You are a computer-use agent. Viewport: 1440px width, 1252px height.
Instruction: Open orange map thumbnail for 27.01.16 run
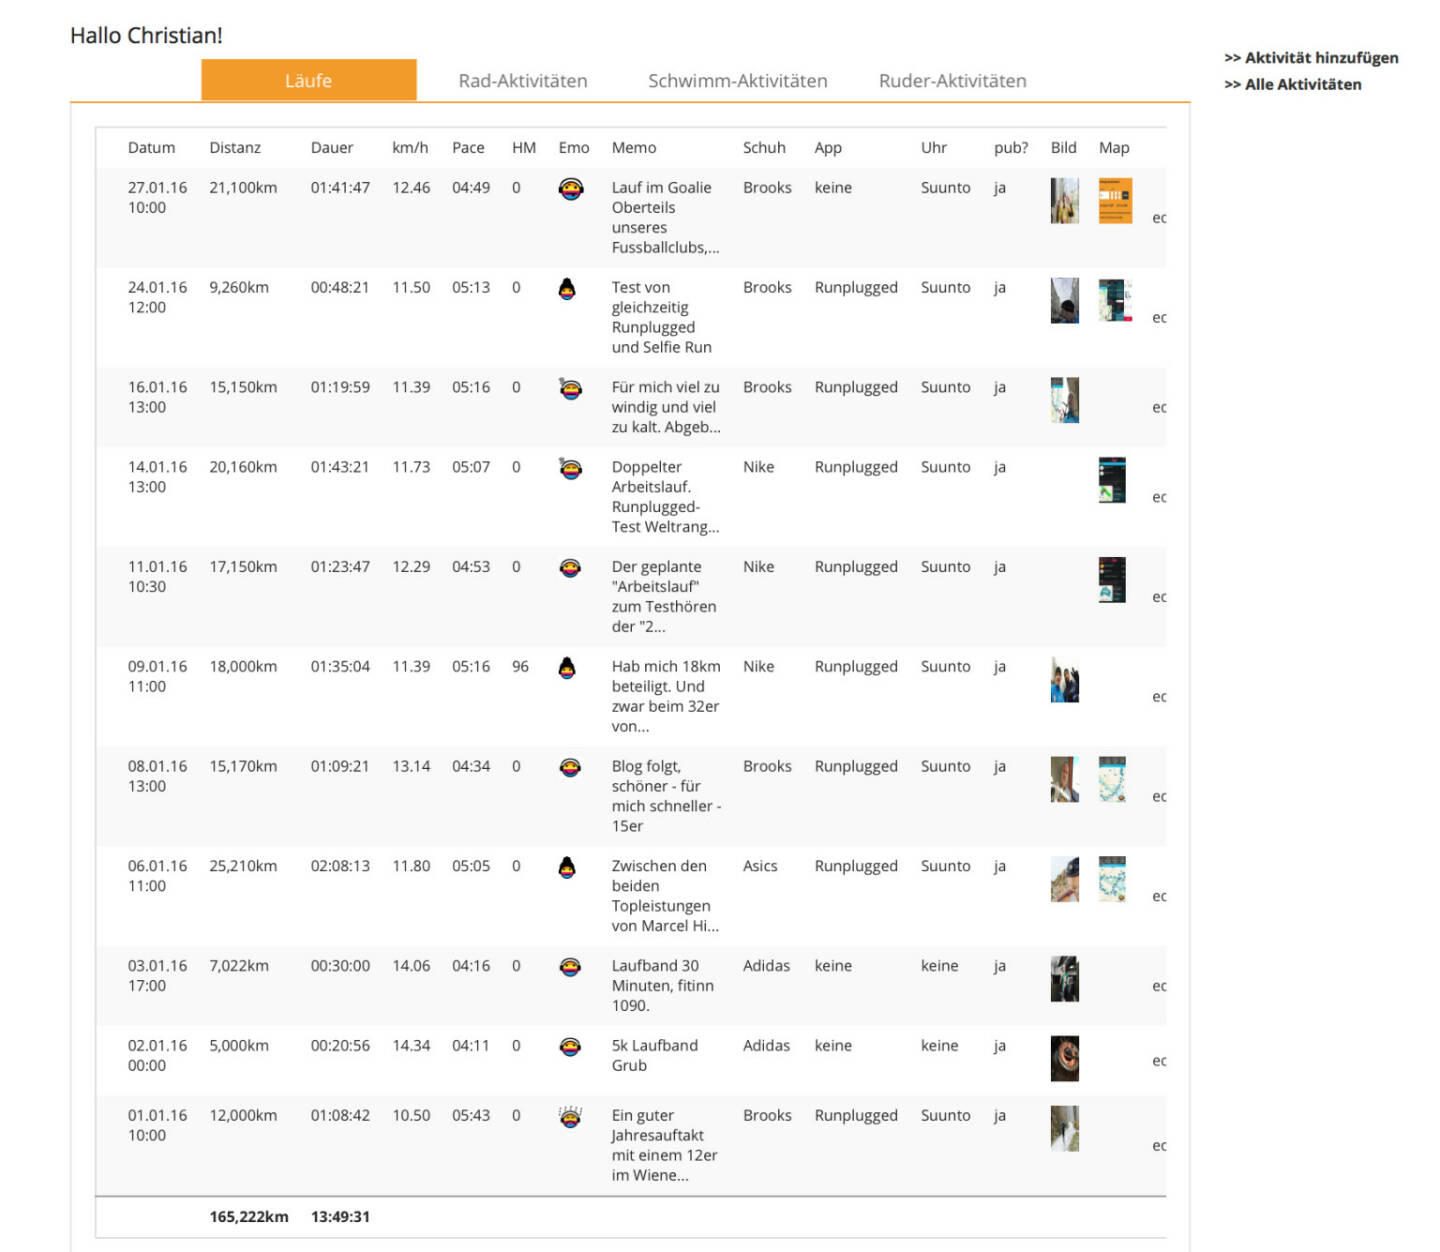pos(1115,201)
